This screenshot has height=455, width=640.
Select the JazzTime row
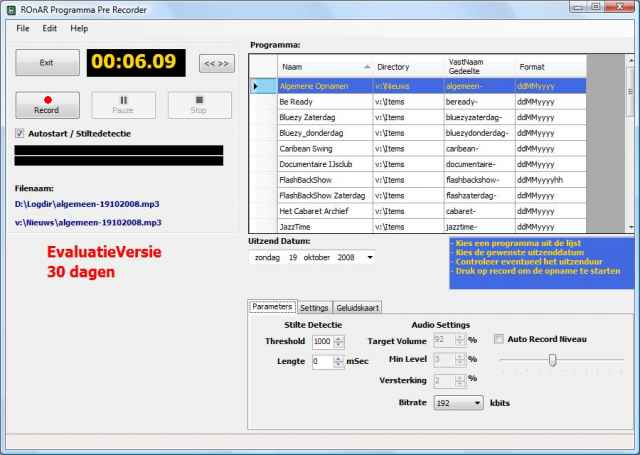click(418, 226)
